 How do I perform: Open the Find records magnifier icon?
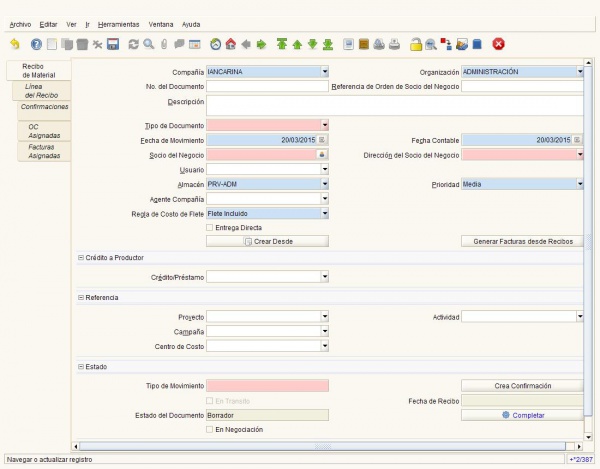(x=148, y=44)
